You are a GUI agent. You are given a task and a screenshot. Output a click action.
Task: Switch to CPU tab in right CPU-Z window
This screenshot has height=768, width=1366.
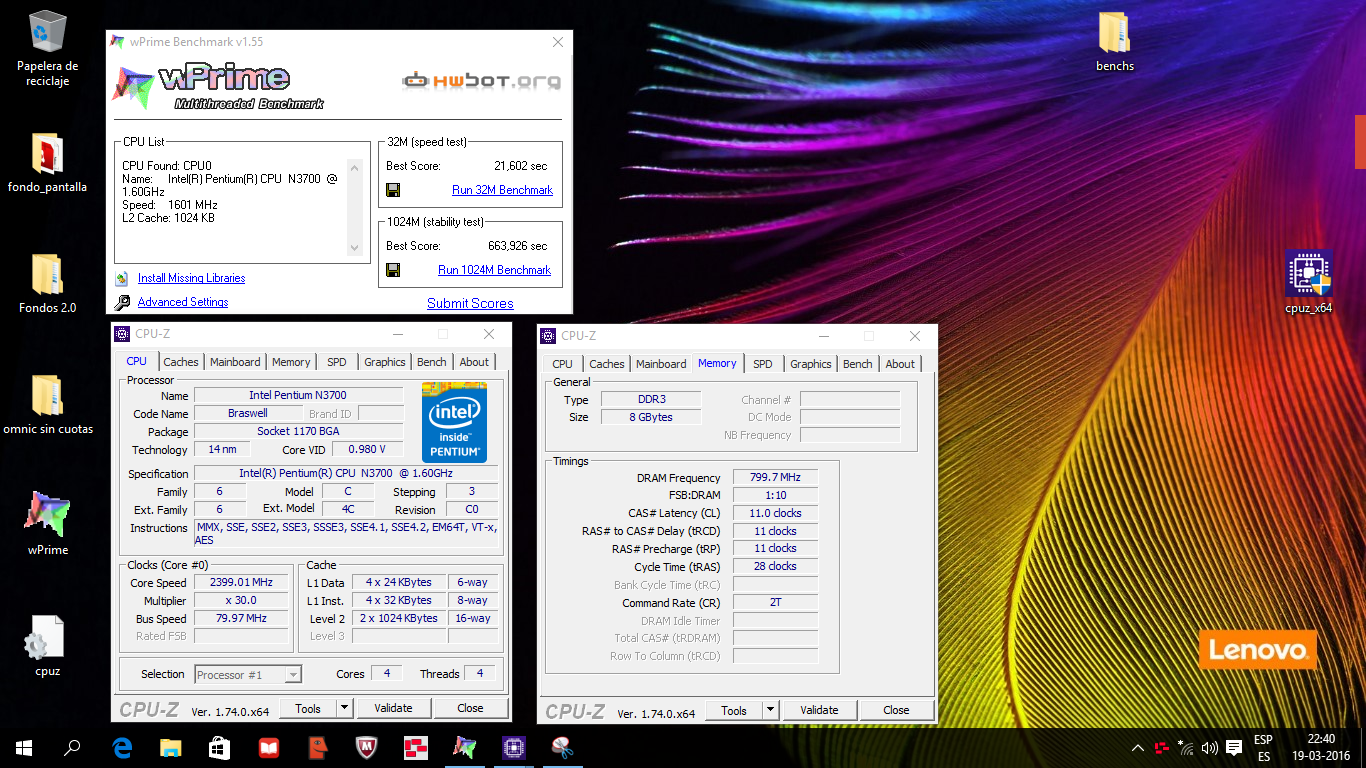tap(563, 364)
